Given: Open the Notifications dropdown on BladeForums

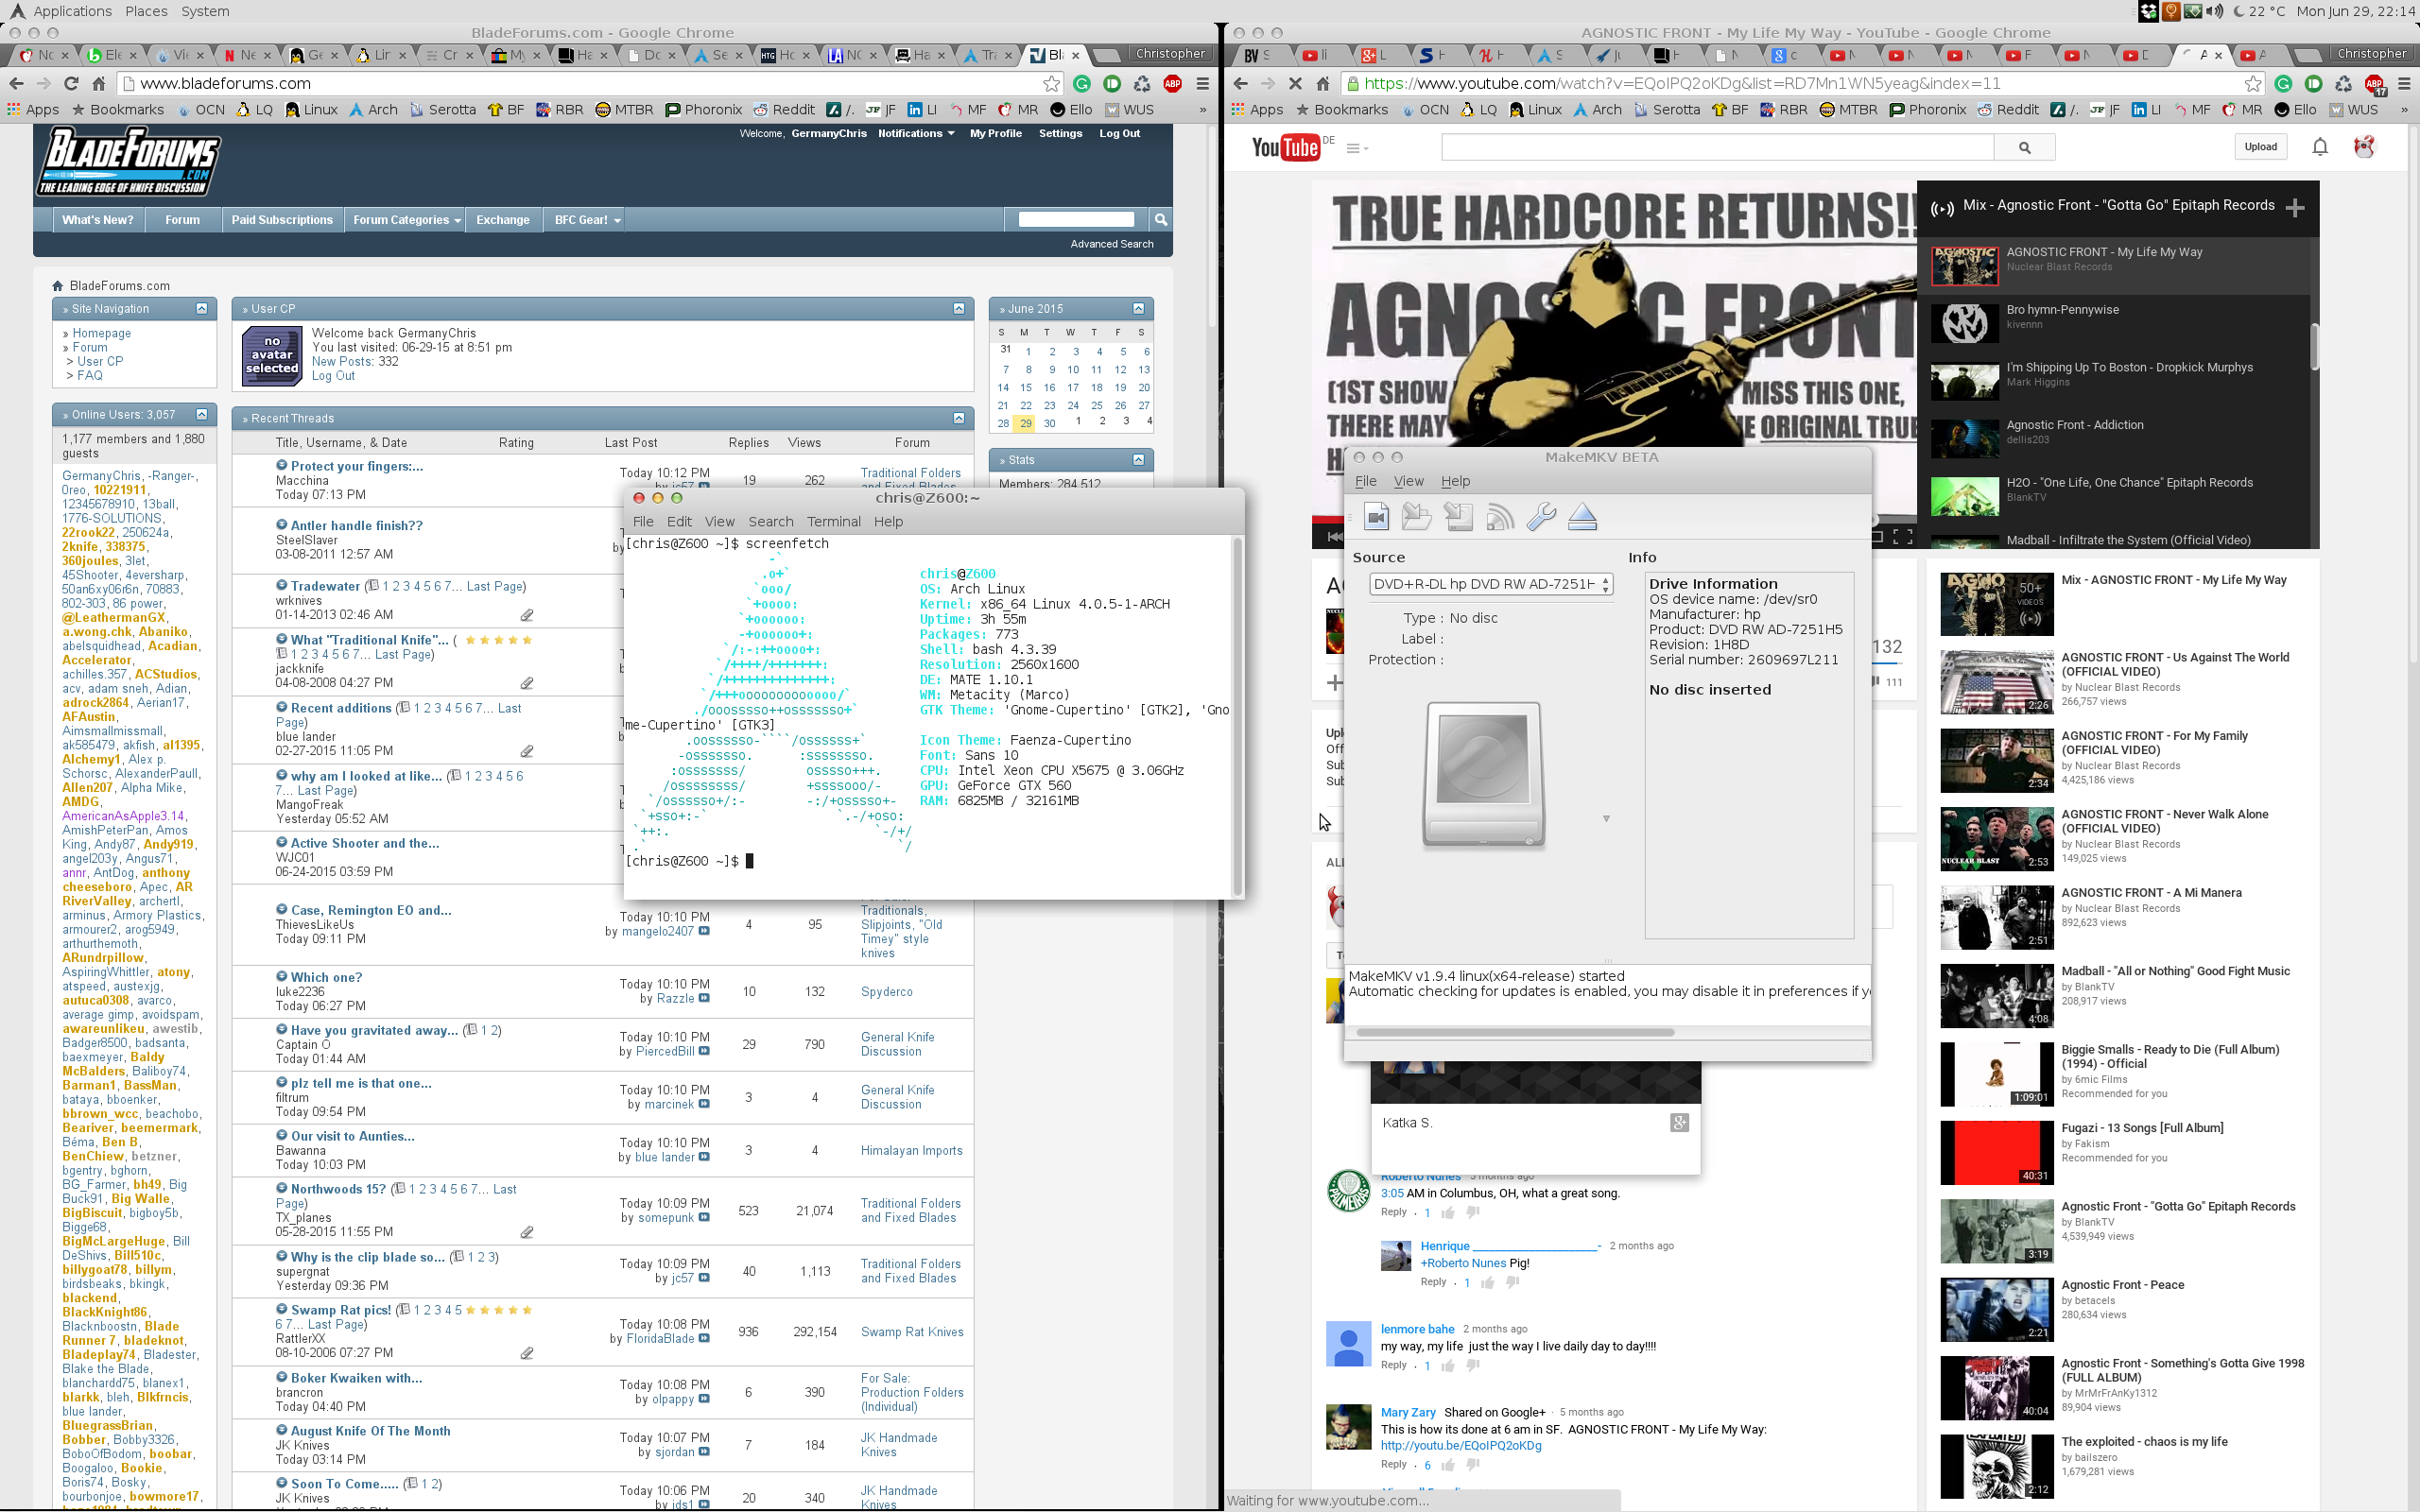Looking at the screenshot, I should tap(915, 133).
